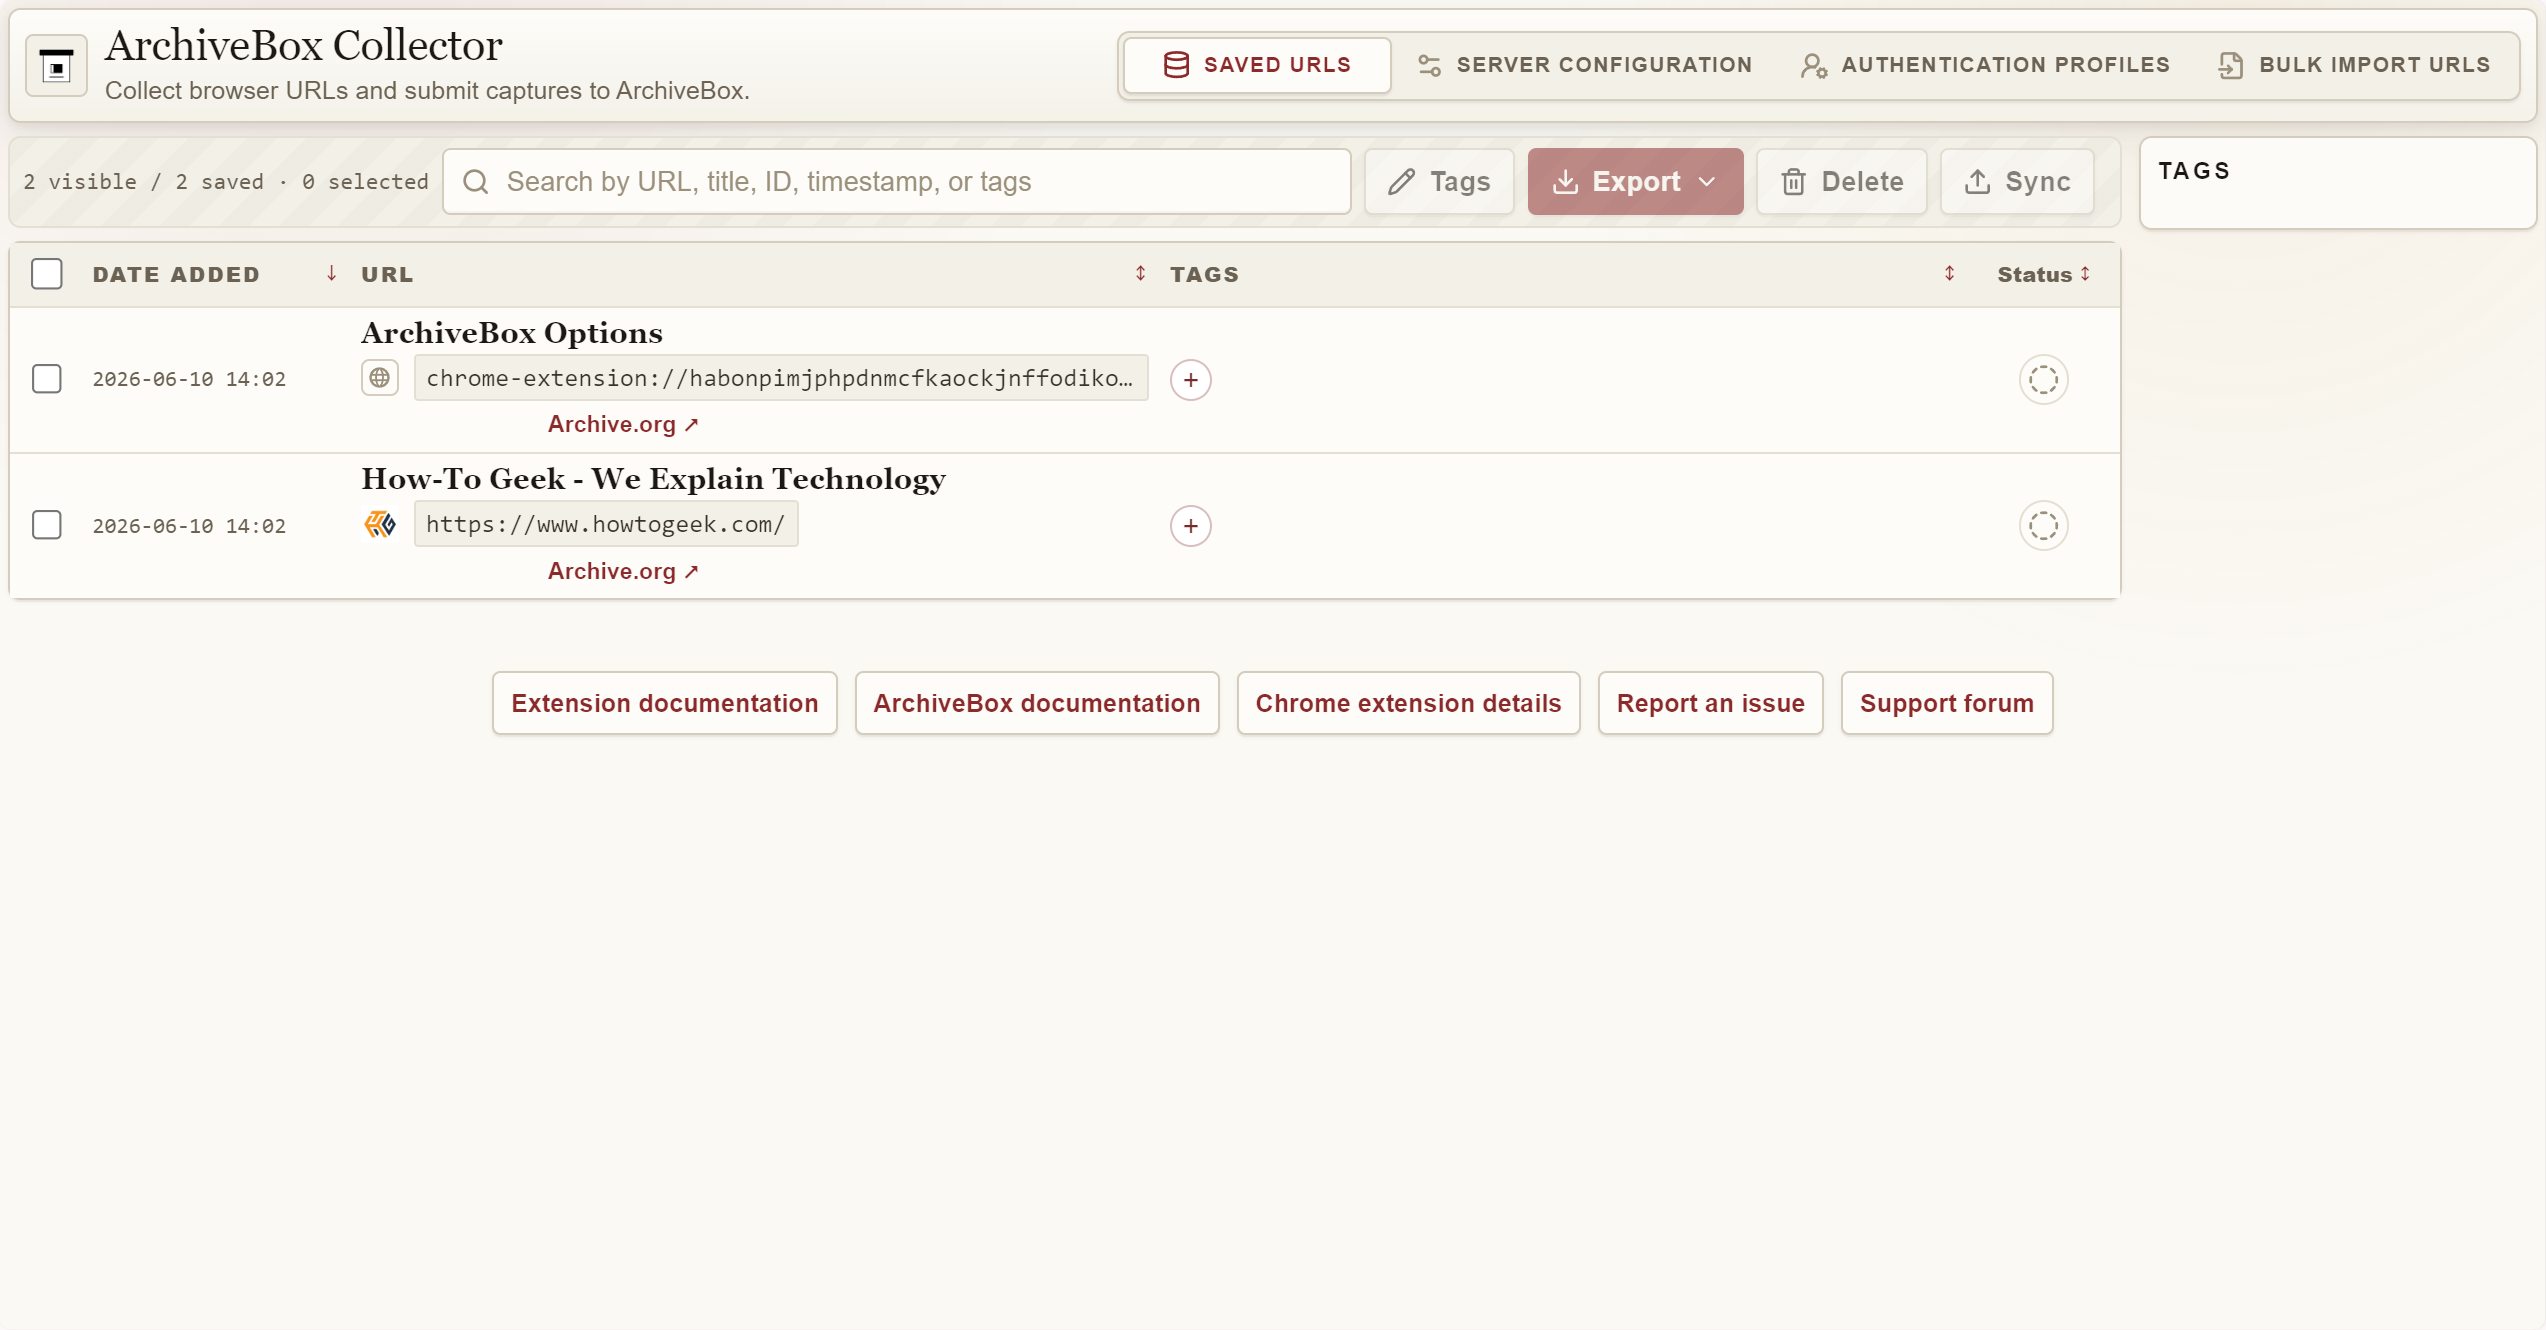Open Authentication Profiles tab
2546x1330 pixels.
click(x=1985, y=65)
